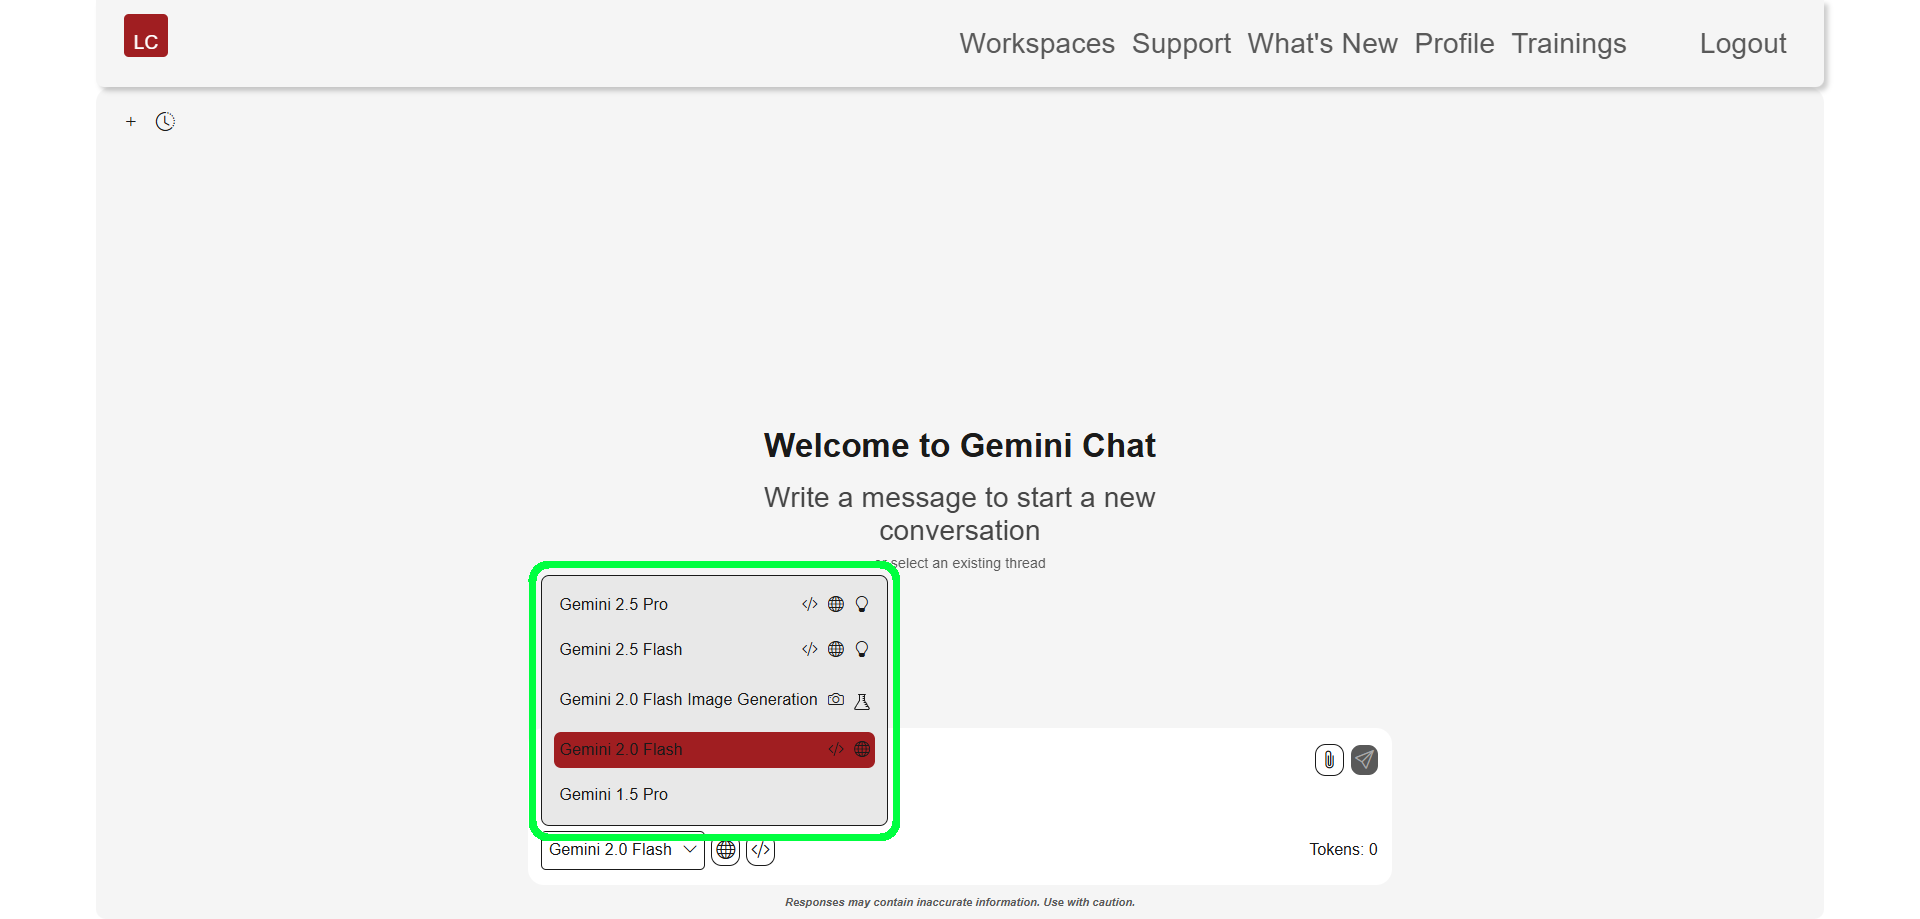
Task: Select the highlighted Gemini 2.0 Flash option
Action: [714, 750]
